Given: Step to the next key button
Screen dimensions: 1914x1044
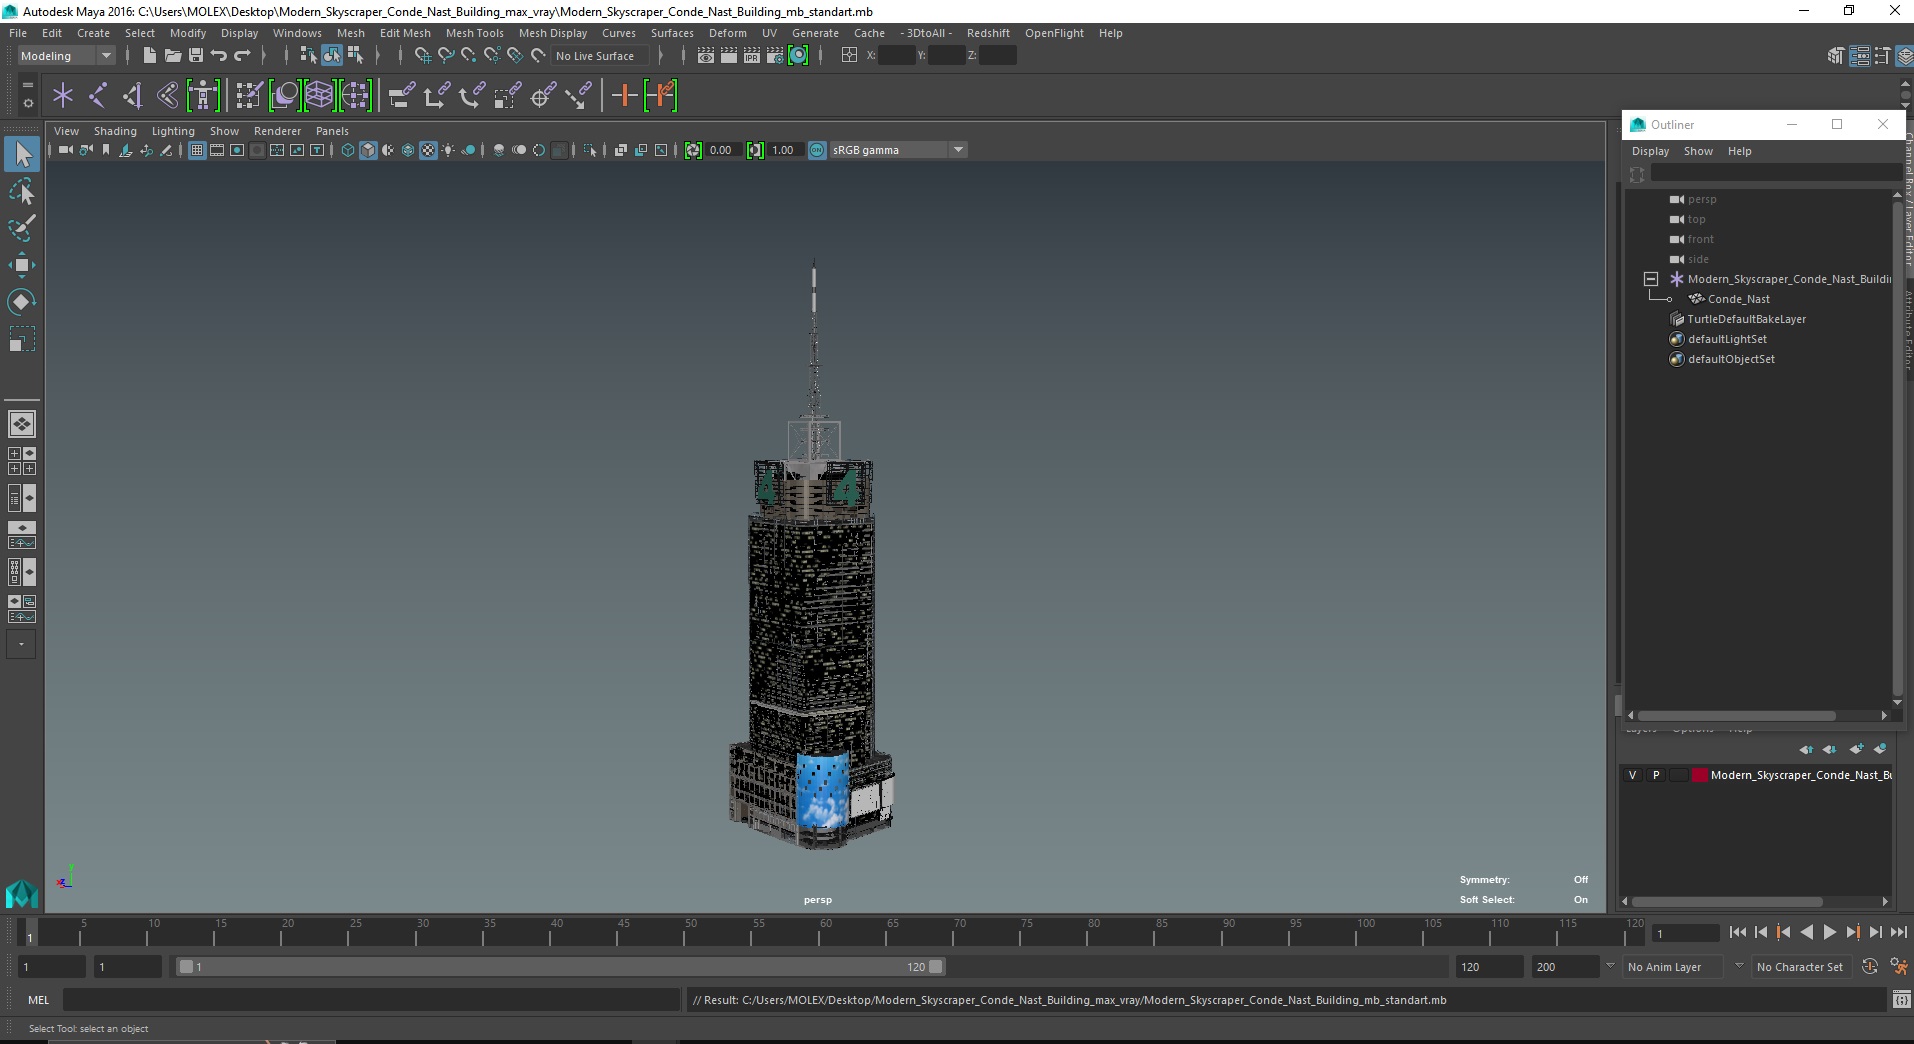Looking at the screenshot, I should (1852, 932).
